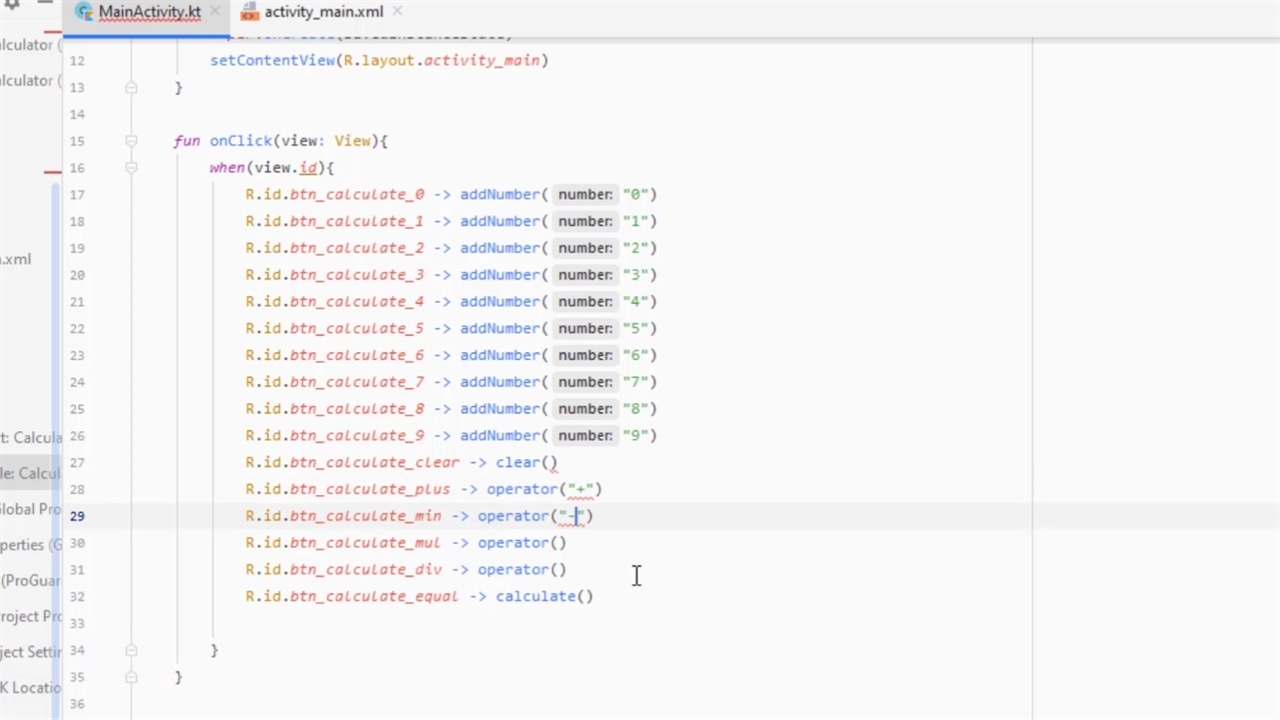Close the activity_main.xml tab

click(397, 12)
